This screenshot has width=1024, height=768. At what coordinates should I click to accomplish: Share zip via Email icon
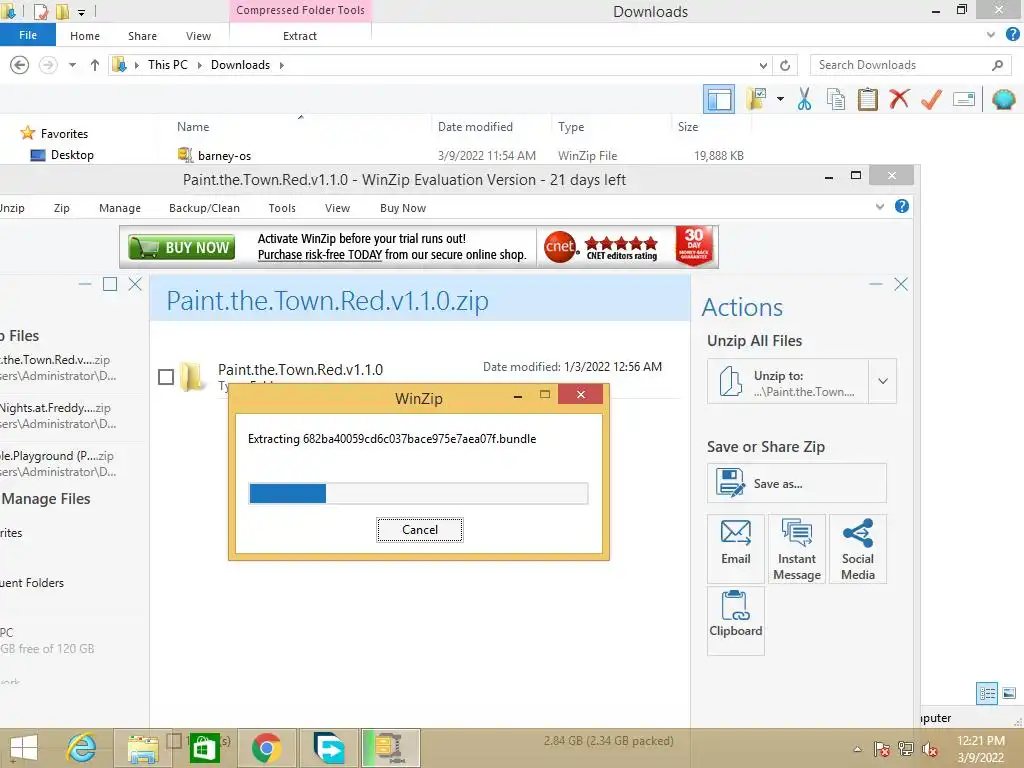735,549
